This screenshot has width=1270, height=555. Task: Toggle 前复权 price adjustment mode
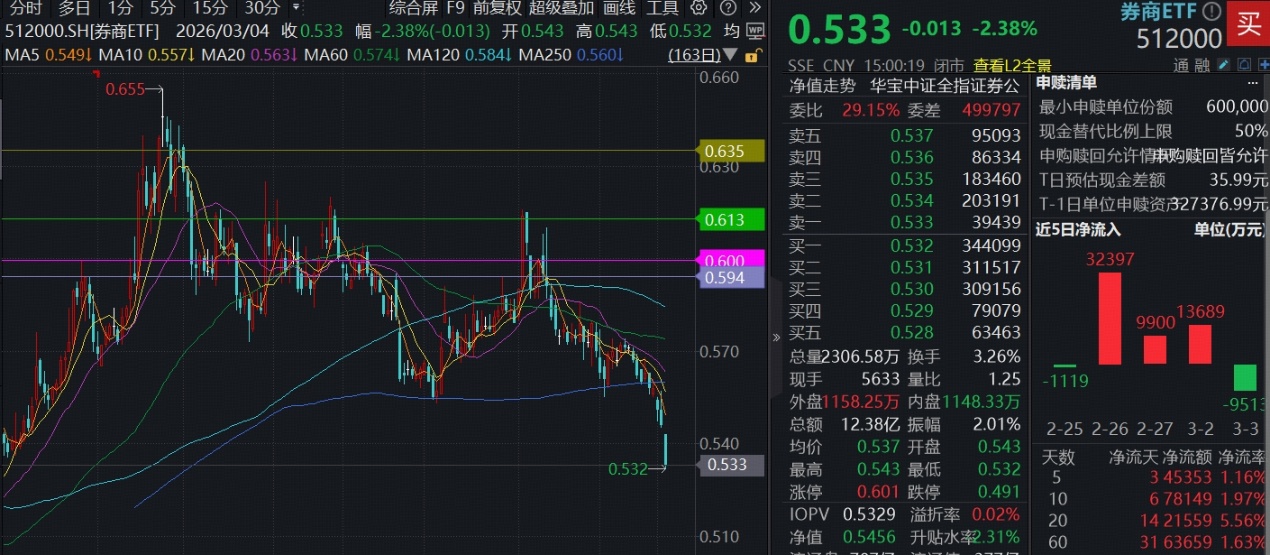click(496, 8)
